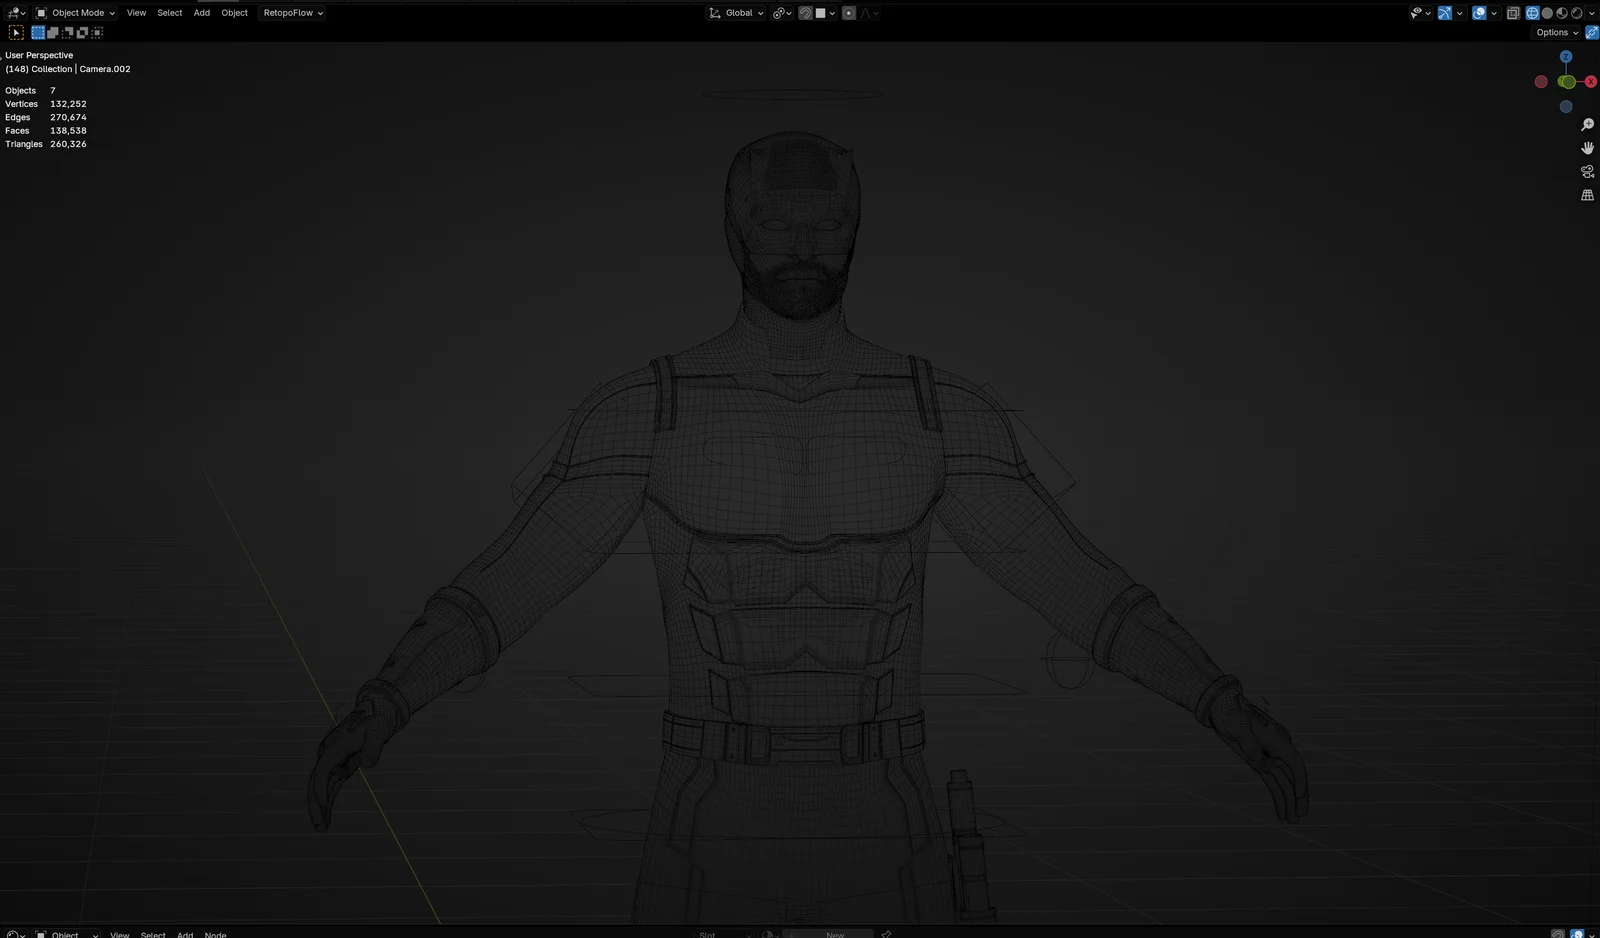Enable snapping with the magnet icon
1600x938 pixels.
tap(805, 12)
